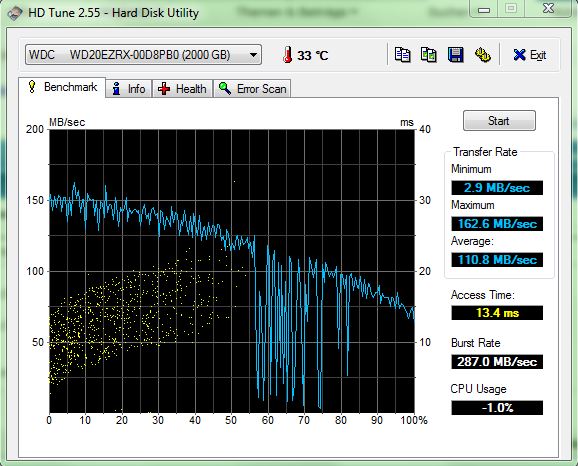Click the Exit button label

[x=538, y=55]
